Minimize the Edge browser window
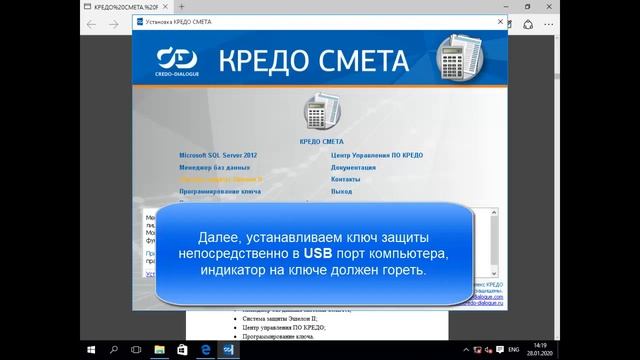The height and width of the screenshot is (360, 640). click(x=506, y=7)
